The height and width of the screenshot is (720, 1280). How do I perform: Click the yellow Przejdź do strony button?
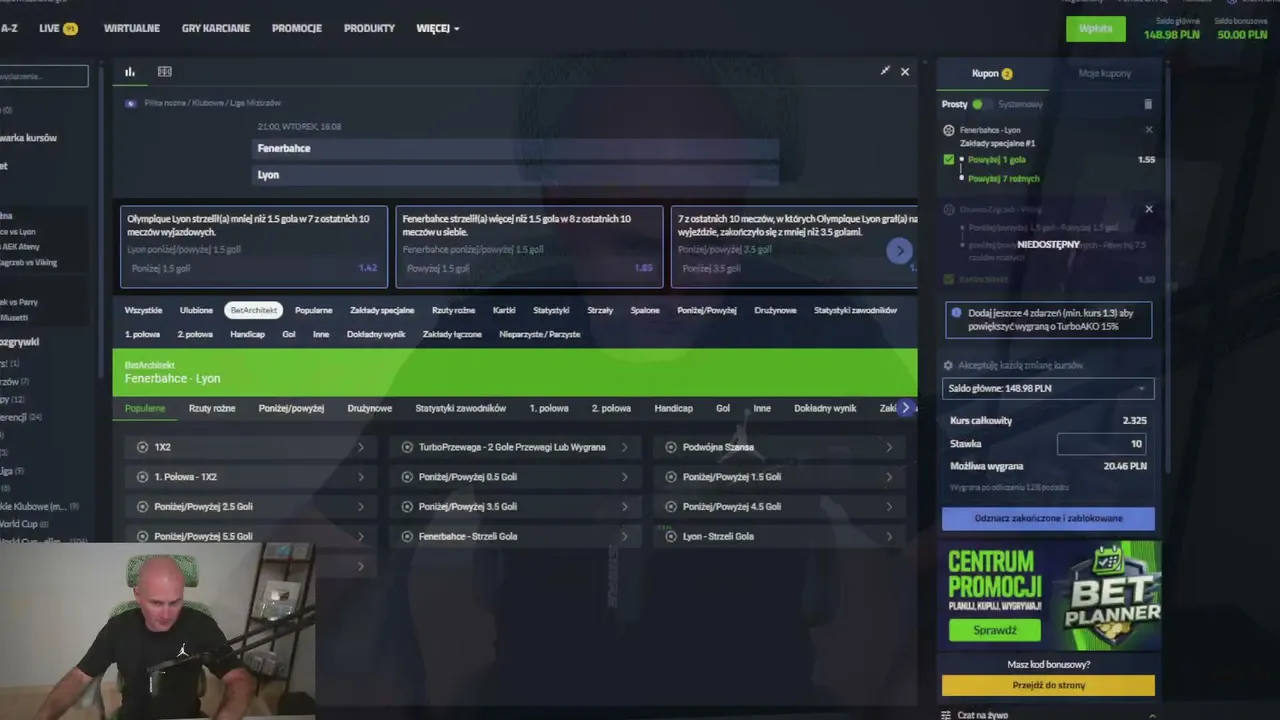pos(1048,685)
